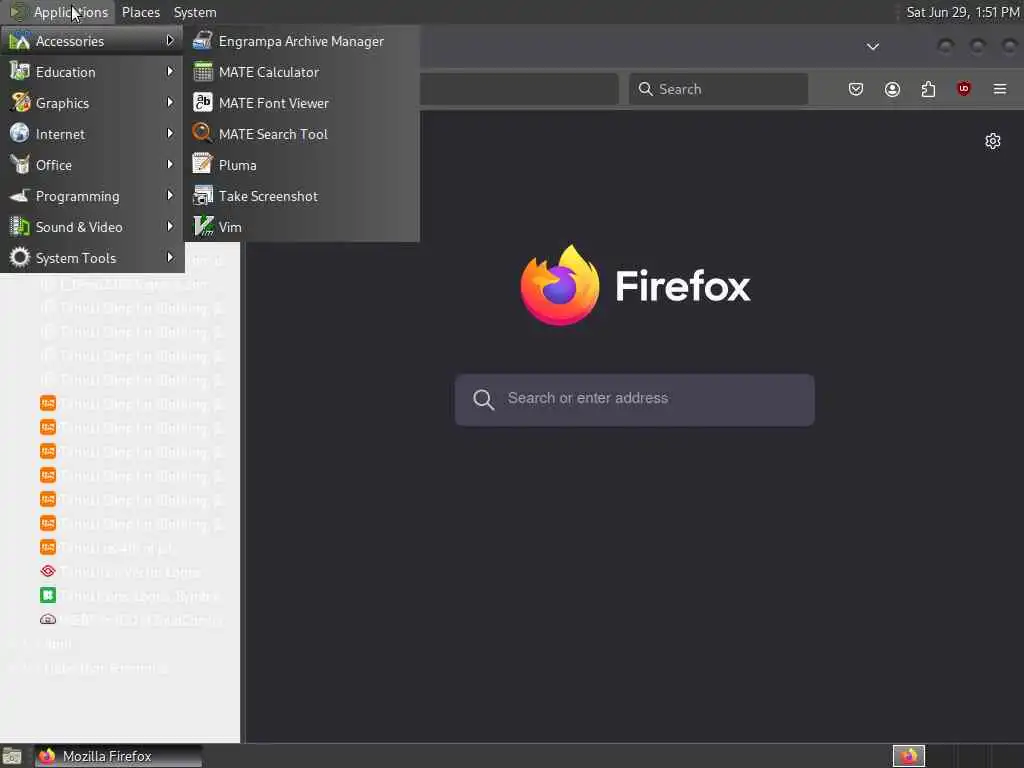Click the Firefox 'Search or enter address' box

coord(635,400)
